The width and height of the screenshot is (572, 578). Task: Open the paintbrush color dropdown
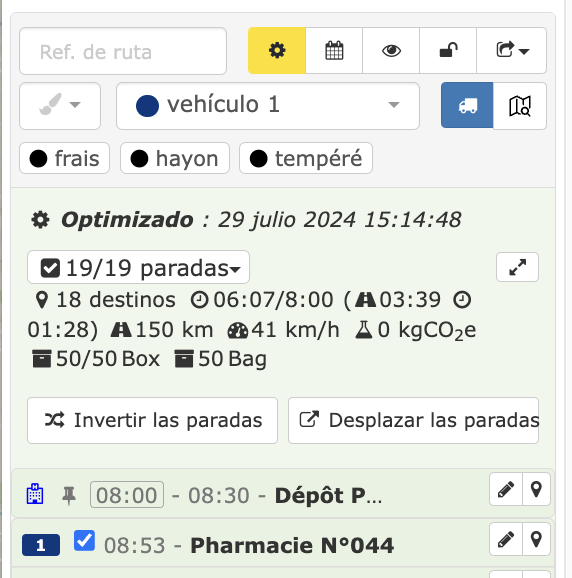coord(60,106)
